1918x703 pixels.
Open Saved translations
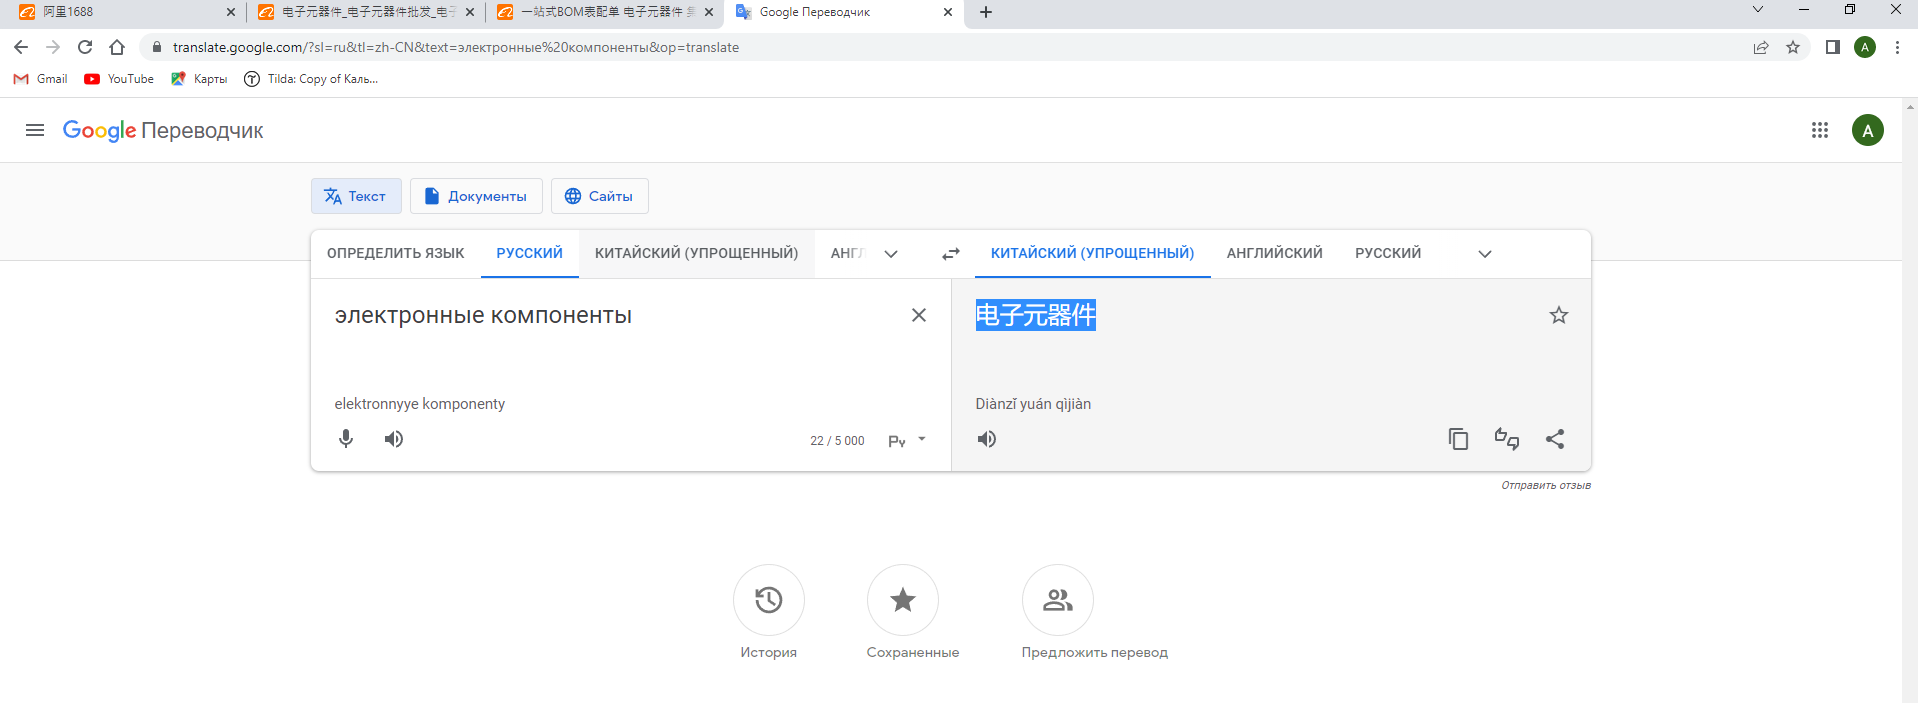click(x=903, y=600)
